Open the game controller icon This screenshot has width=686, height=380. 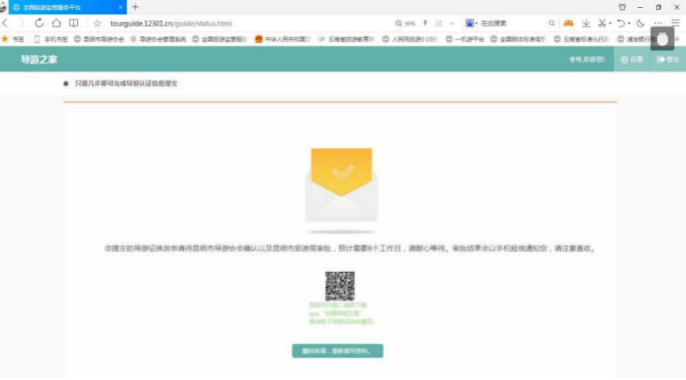point(568,23)
